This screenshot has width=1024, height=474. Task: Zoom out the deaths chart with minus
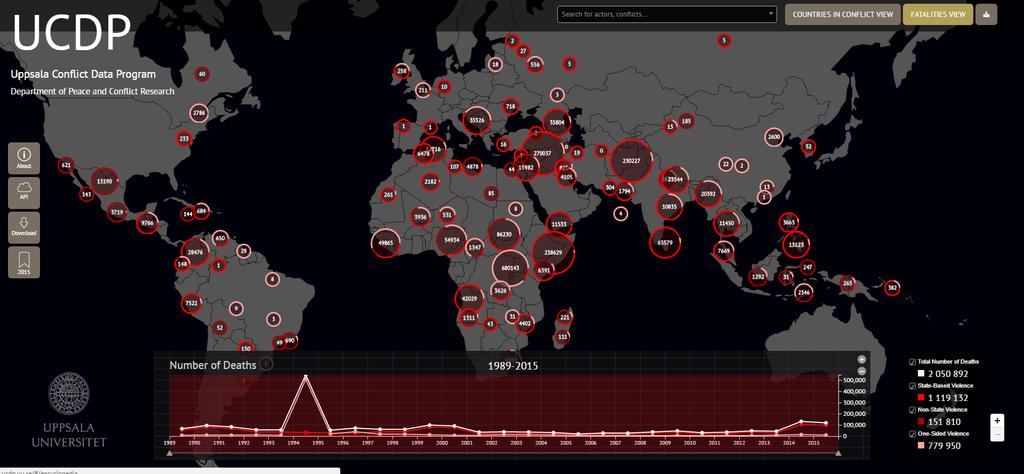pyautogui.click(x=861, y=371)
